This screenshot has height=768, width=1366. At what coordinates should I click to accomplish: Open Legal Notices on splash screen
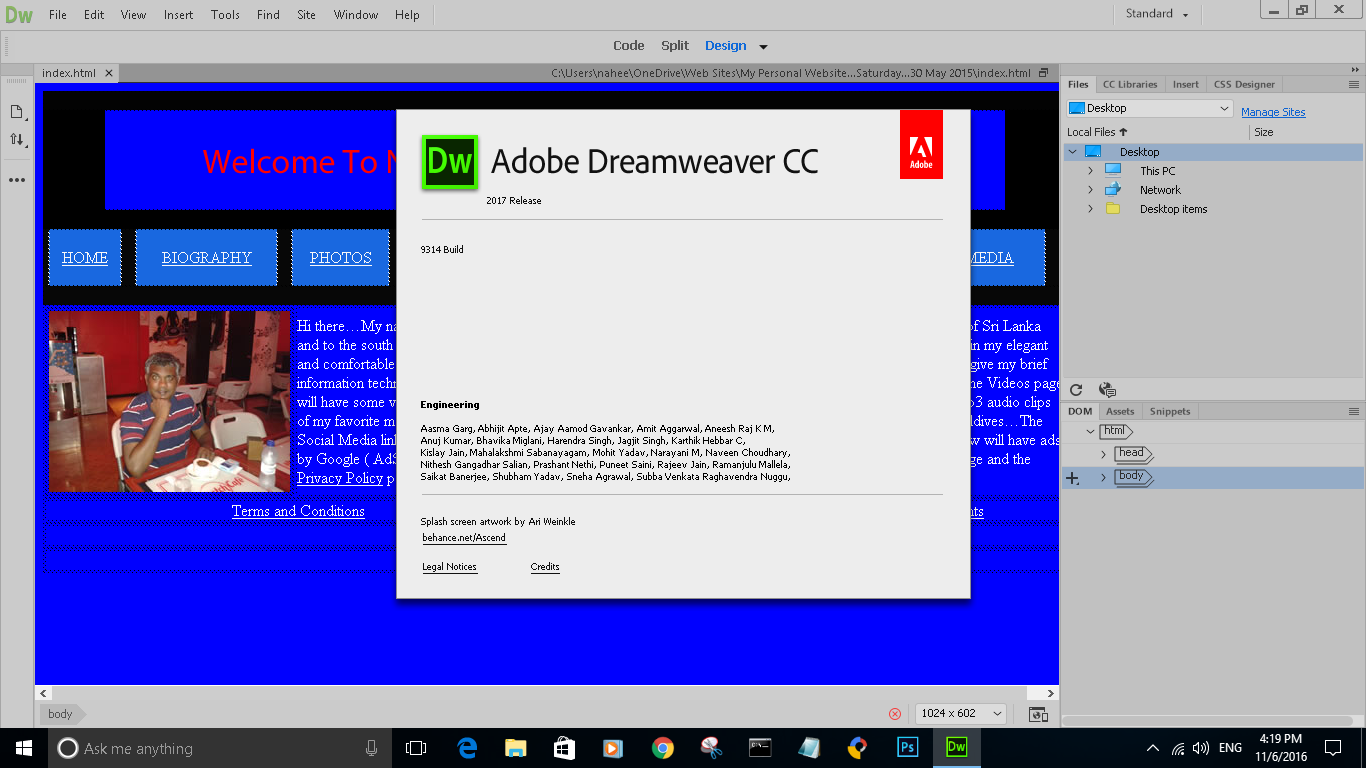pos(449,567)
